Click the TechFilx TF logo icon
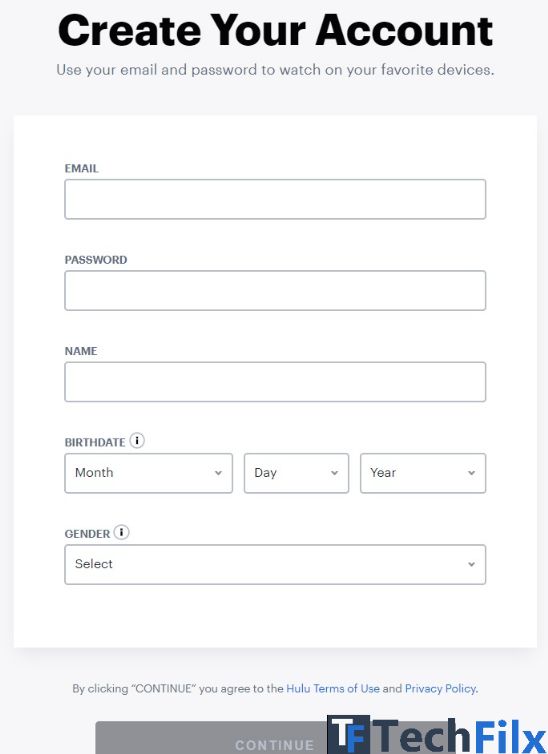The height and width of the screenshot is (754, 548). (349, 735)
